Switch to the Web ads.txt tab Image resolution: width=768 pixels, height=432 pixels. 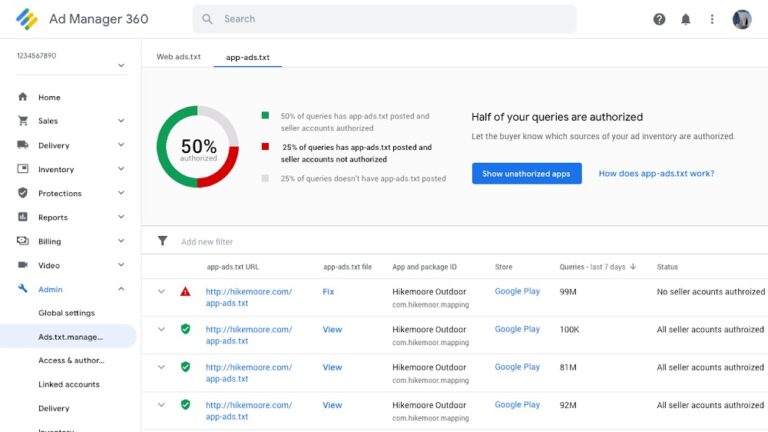pos(178,57)
